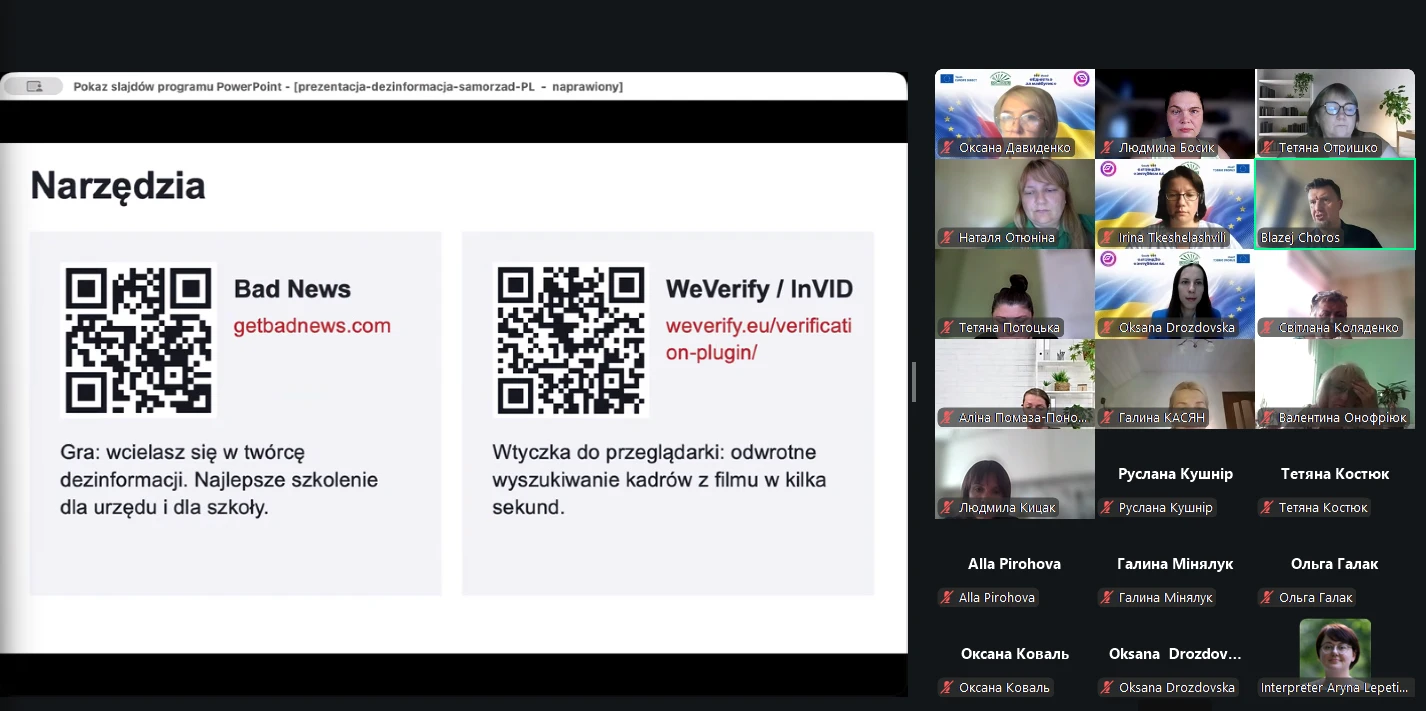Image resolution: width=1426 pixels, height=711 pixels.
Task: Click the Bad News QR code
Action: point(139,340)
